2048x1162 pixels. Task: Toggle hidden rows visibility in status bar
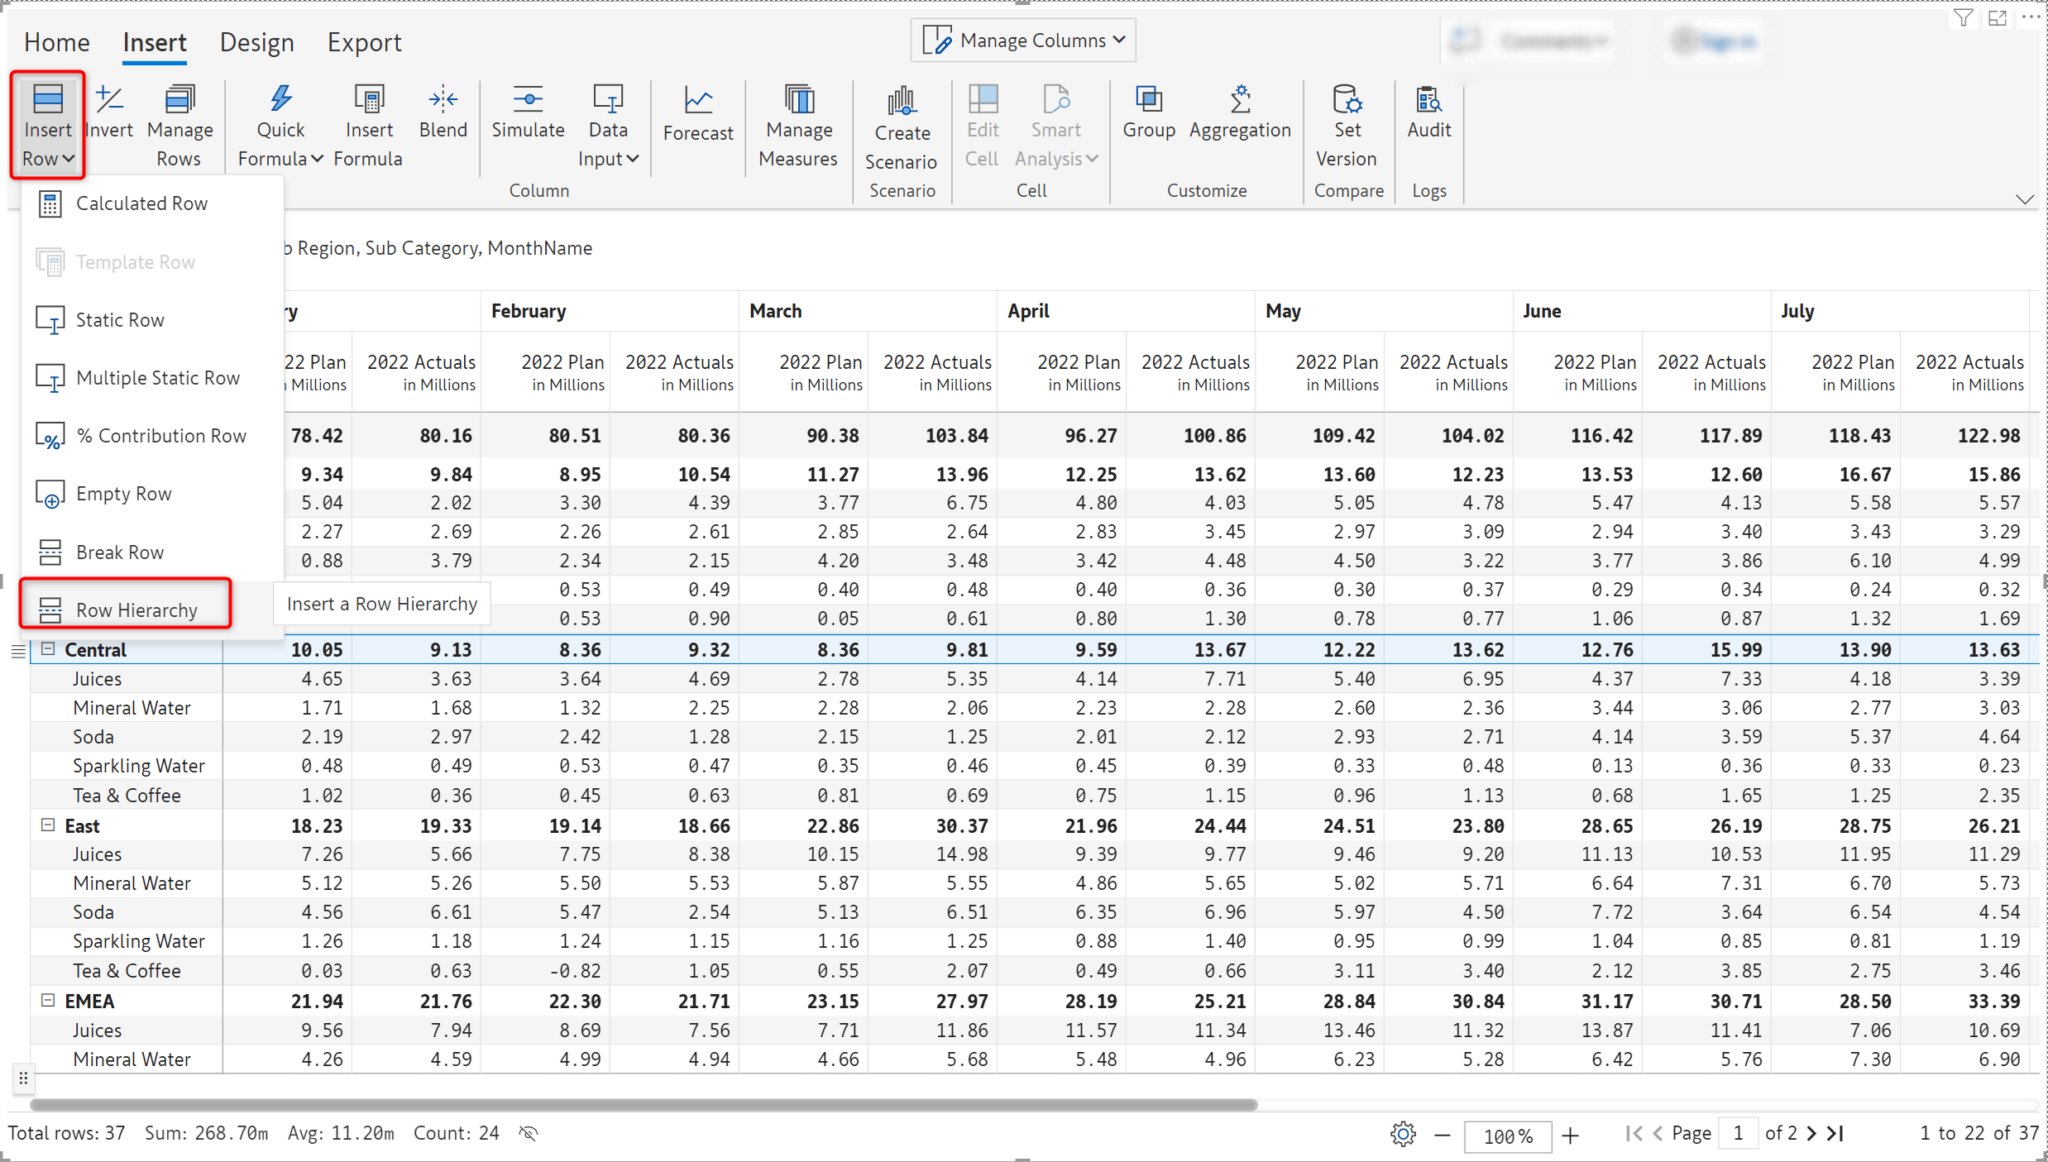(x=527, y=1132)
